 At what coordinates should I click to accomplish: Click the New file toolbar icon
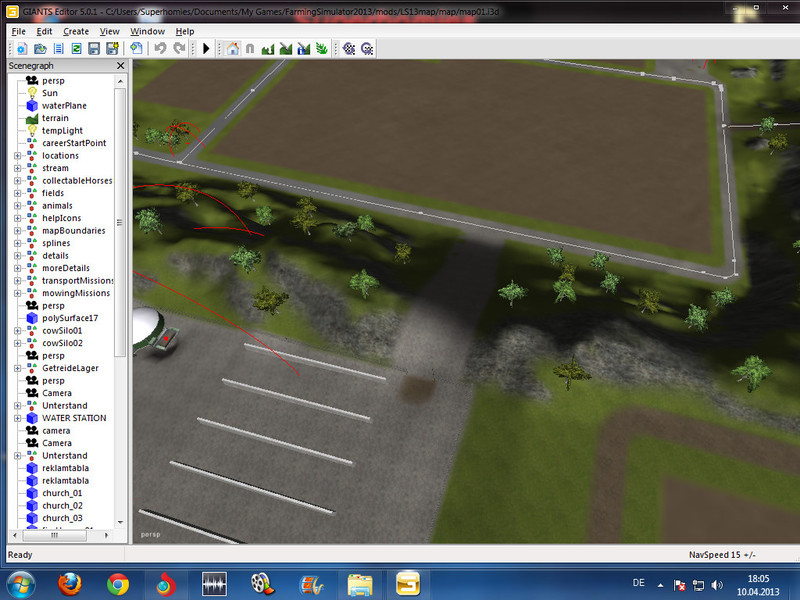(x=22, y=48)
